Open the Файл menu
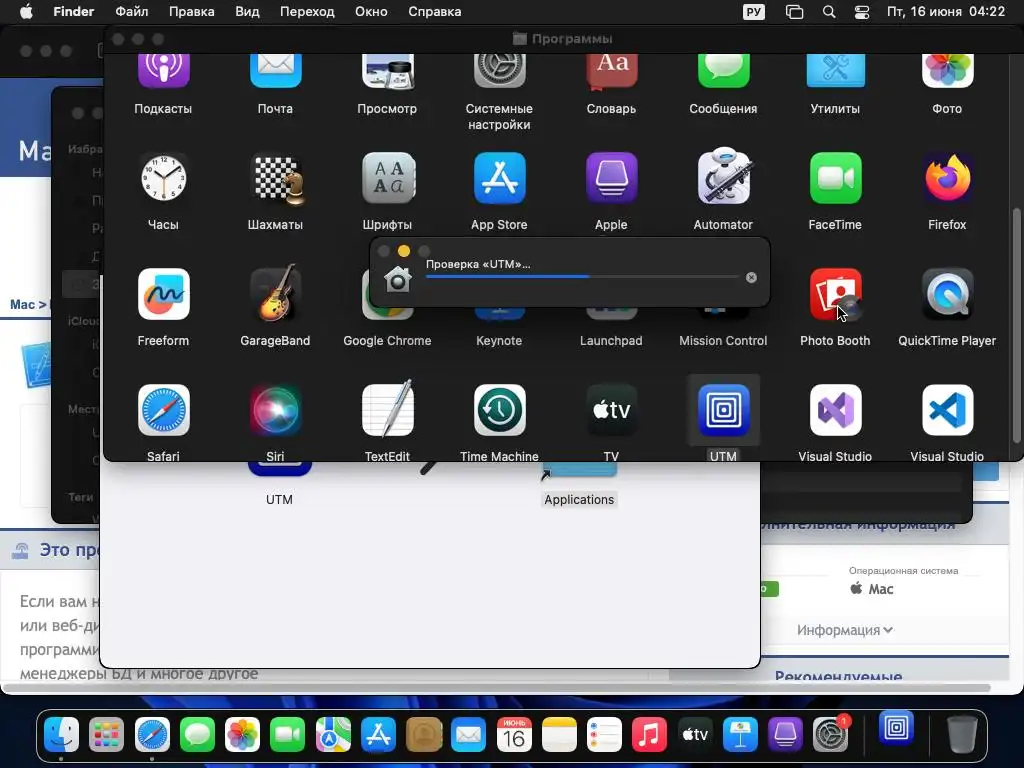The width and height of the screenshot is (1024, 768). 132,12
